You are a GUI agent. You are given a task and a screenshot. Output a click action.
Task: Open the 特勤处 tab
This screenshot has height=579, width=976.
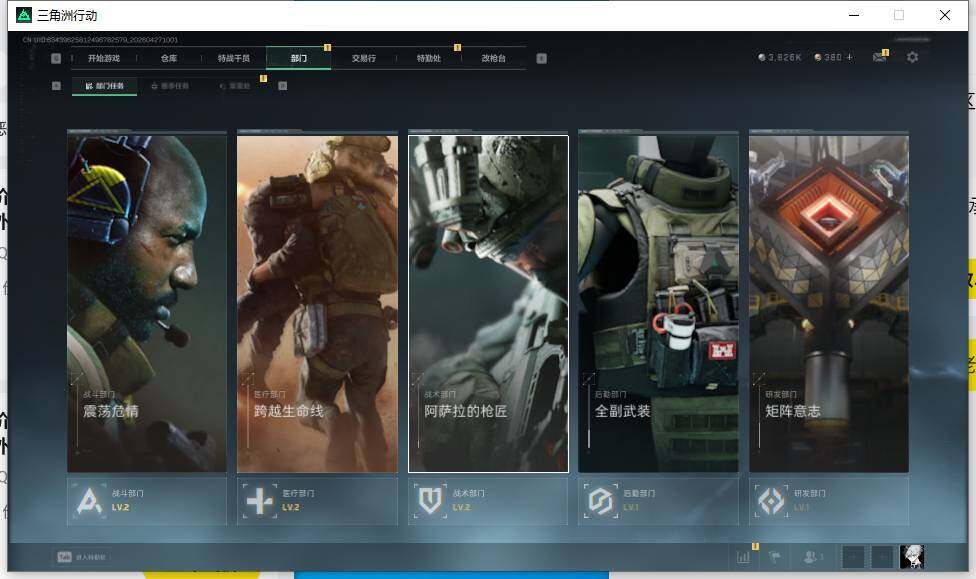point(428,58)
